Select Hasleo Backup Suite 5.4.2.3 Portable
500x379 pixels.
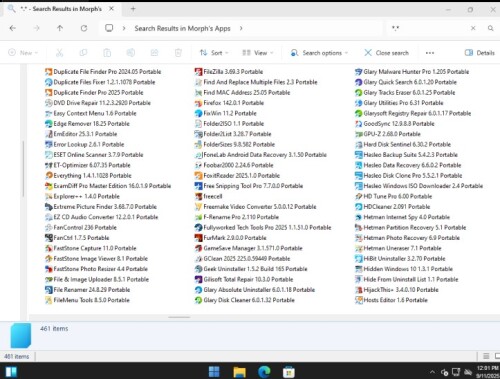point(406,155)
